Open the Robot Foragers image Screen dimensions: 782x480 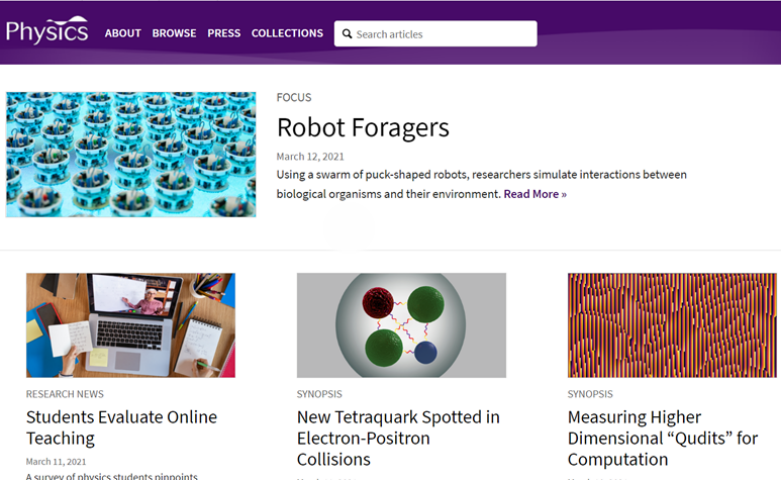coord(131,155)
